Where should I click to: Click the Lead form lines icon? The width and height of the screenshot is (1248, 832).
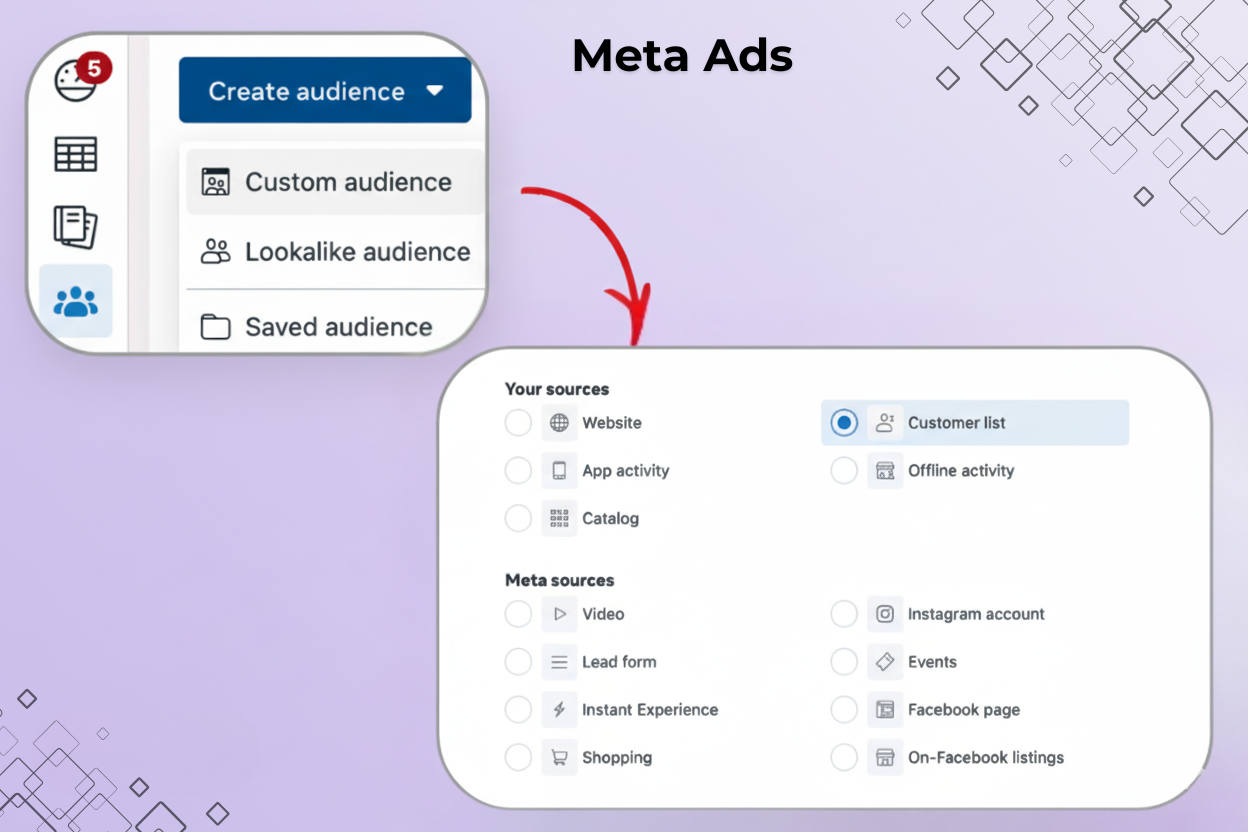559,662
